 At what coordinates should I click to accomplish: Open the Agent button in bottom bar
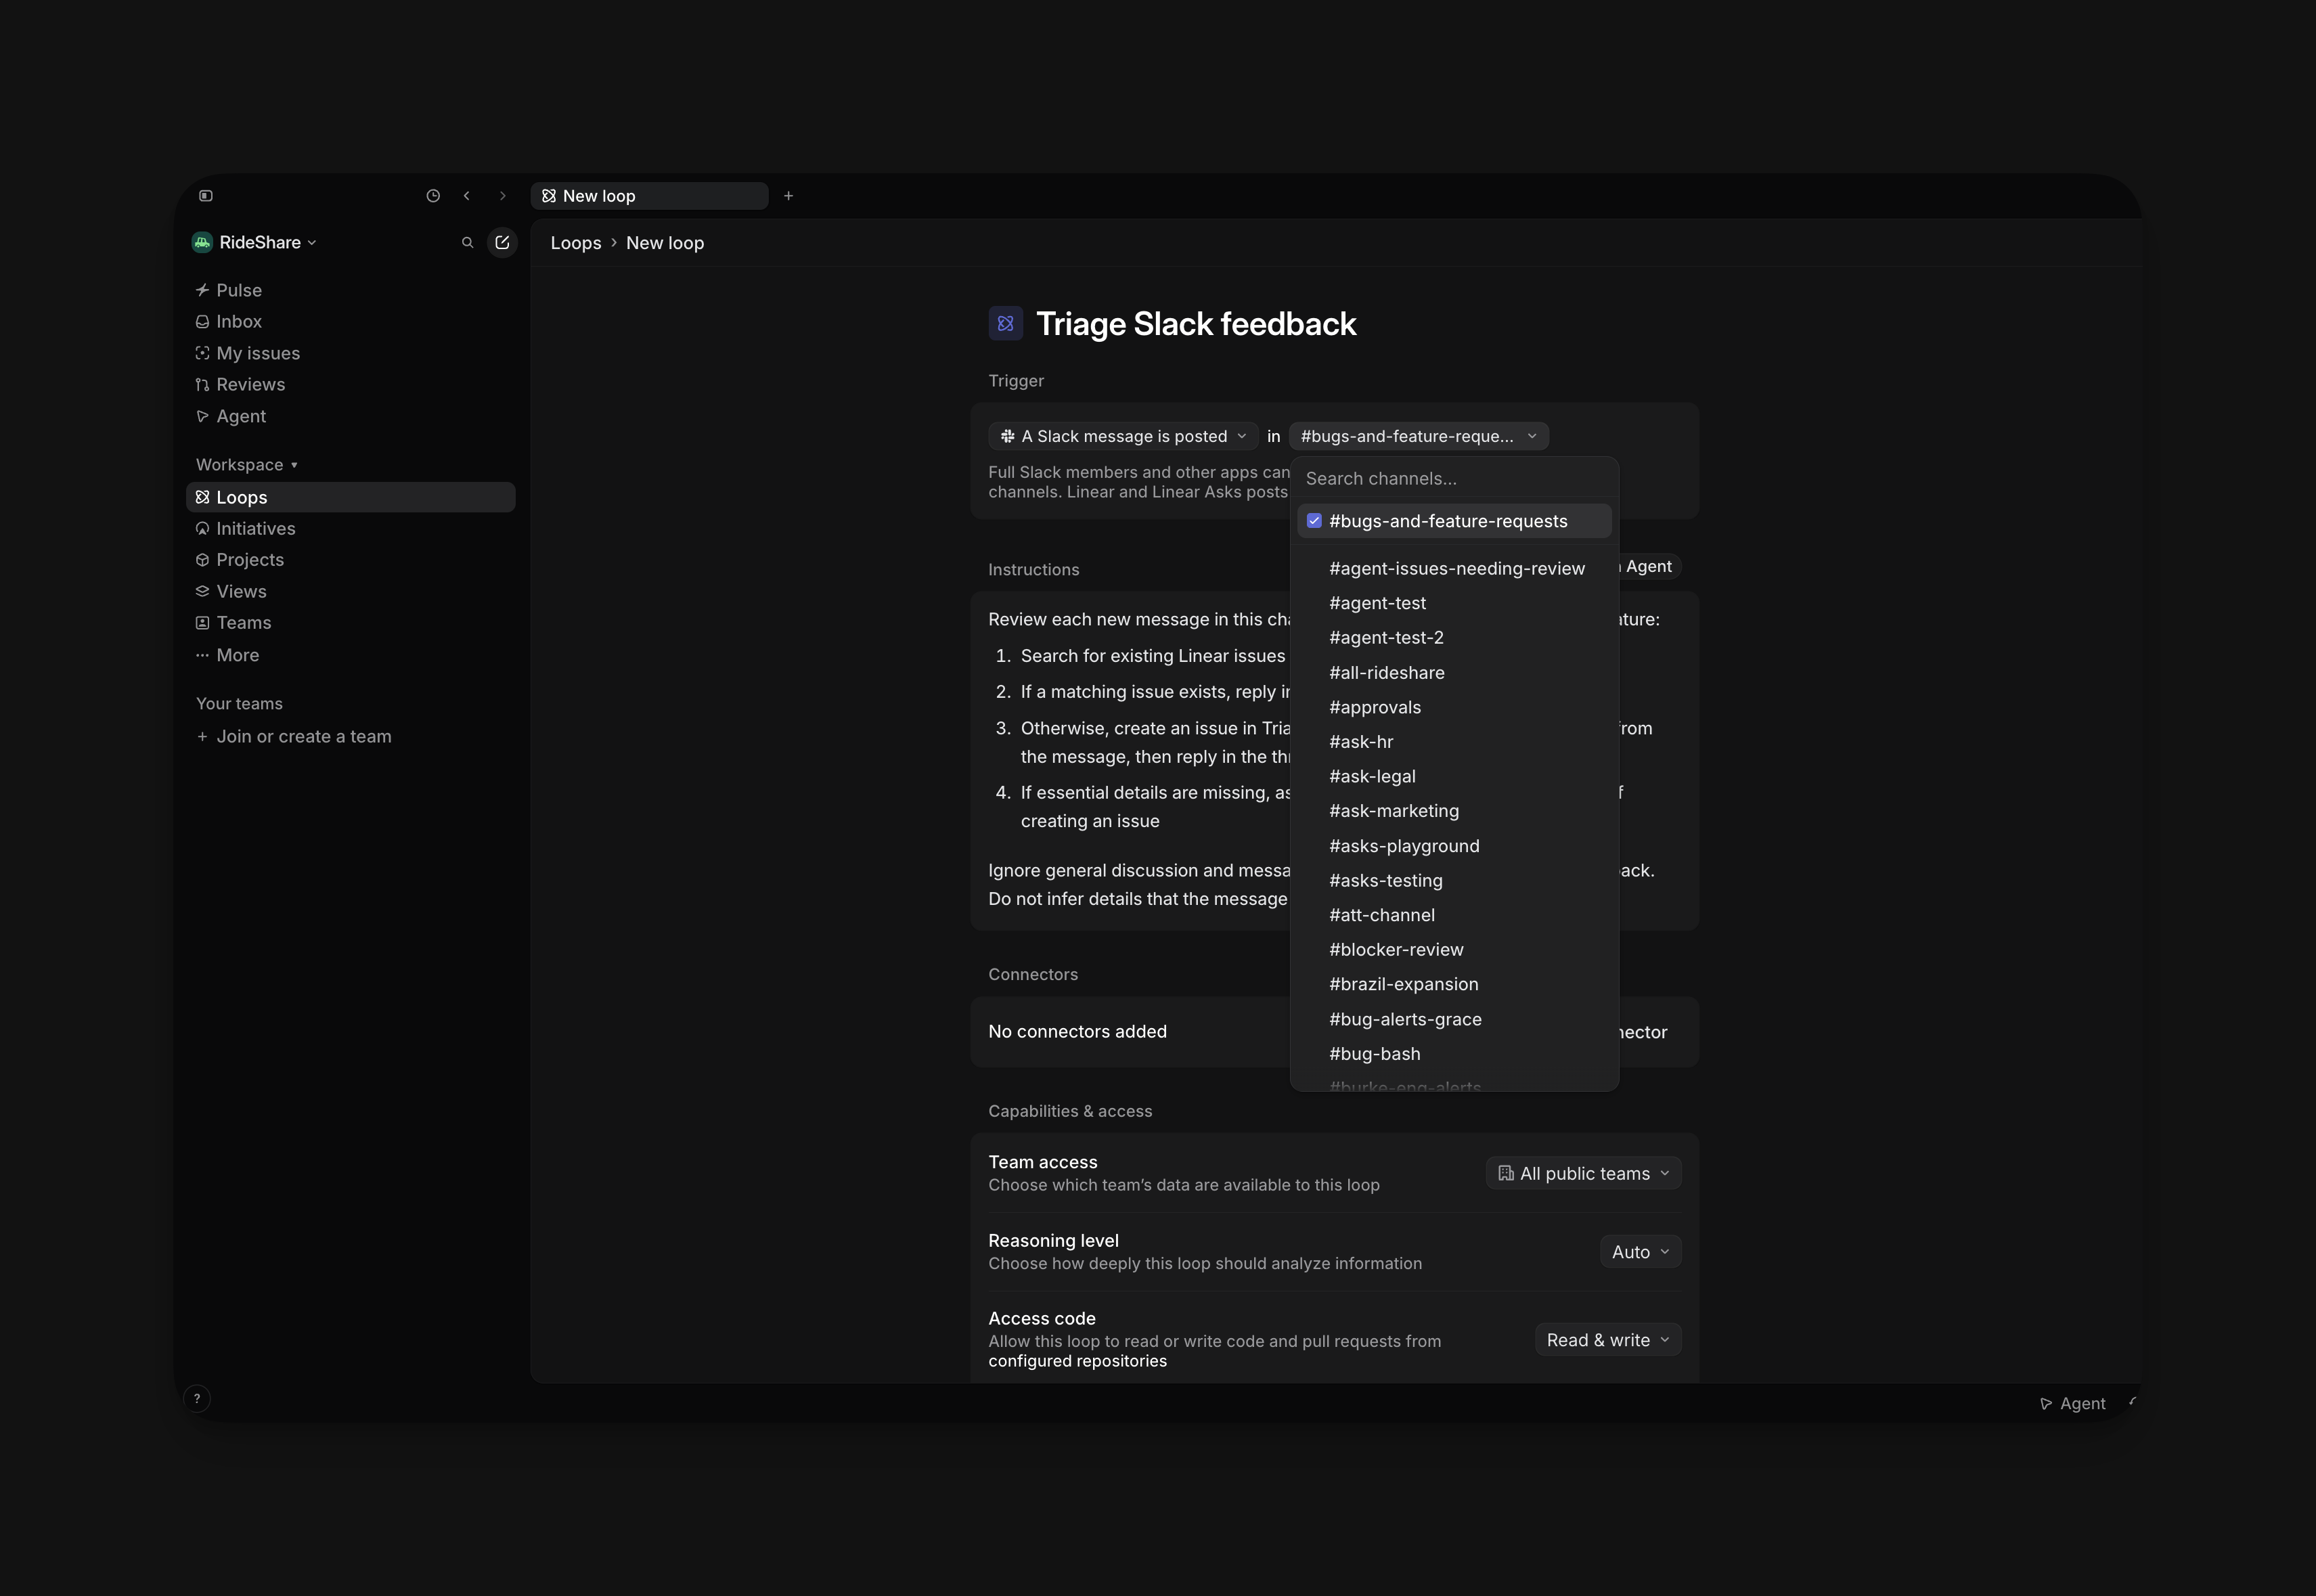click(x=2072, y=1404)
